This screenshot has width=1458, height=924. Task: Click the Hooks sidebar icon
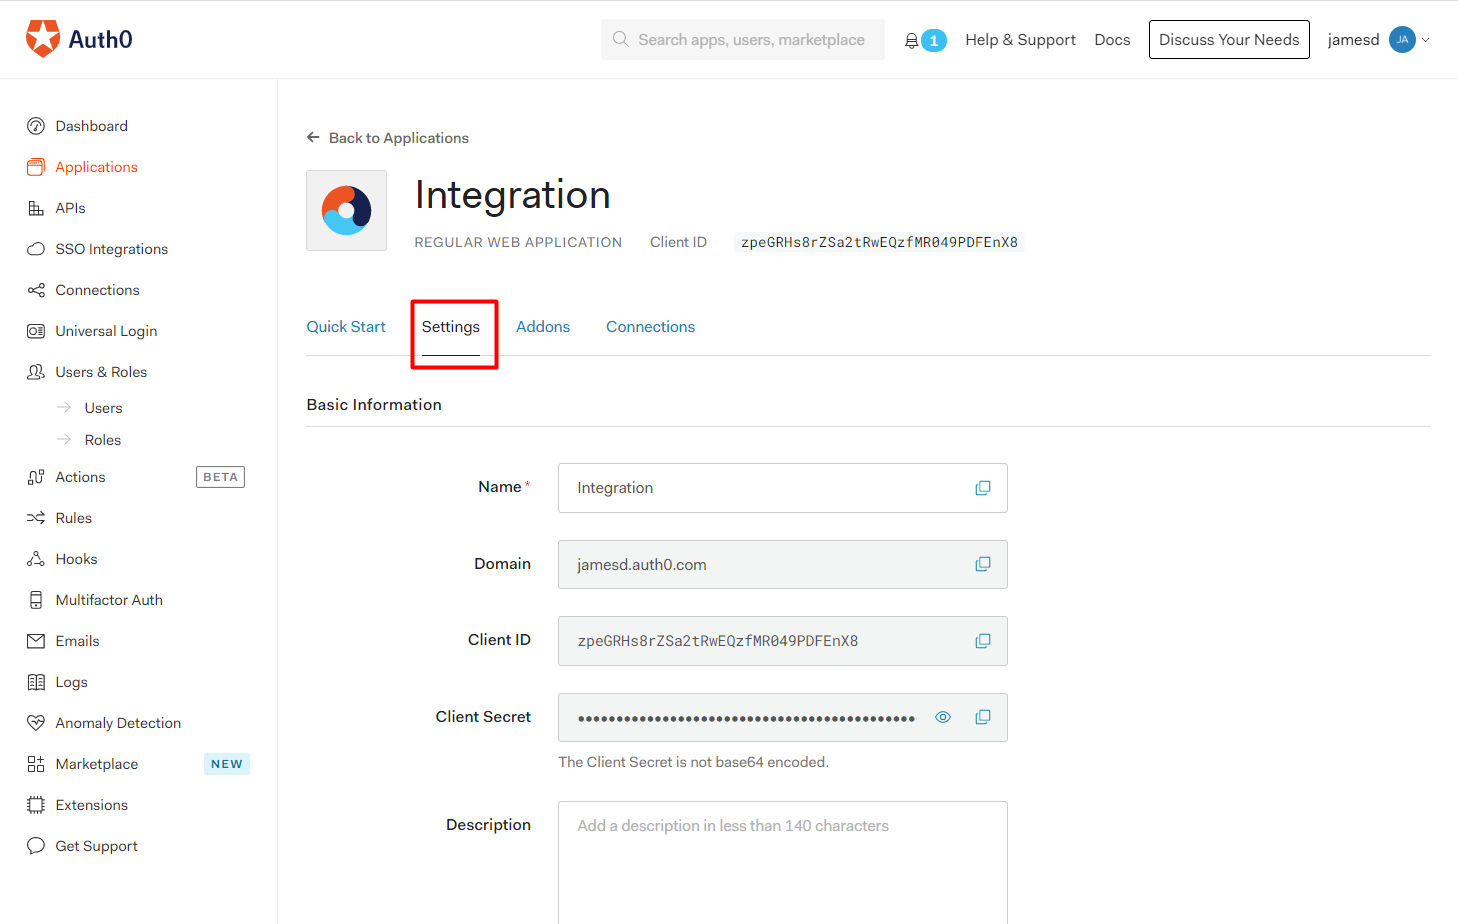coord(36,559)
